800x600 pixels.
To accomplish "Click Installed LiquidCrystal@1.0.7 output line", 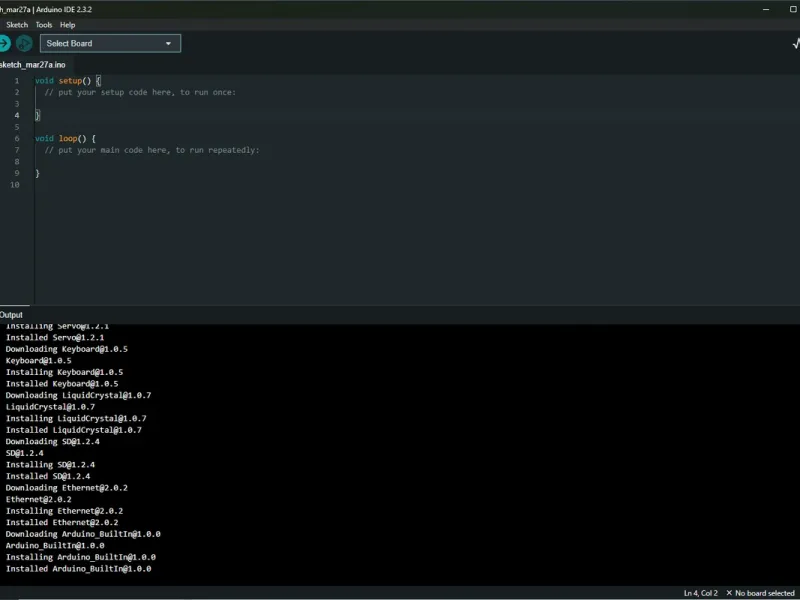I will [x=74, y=430].
